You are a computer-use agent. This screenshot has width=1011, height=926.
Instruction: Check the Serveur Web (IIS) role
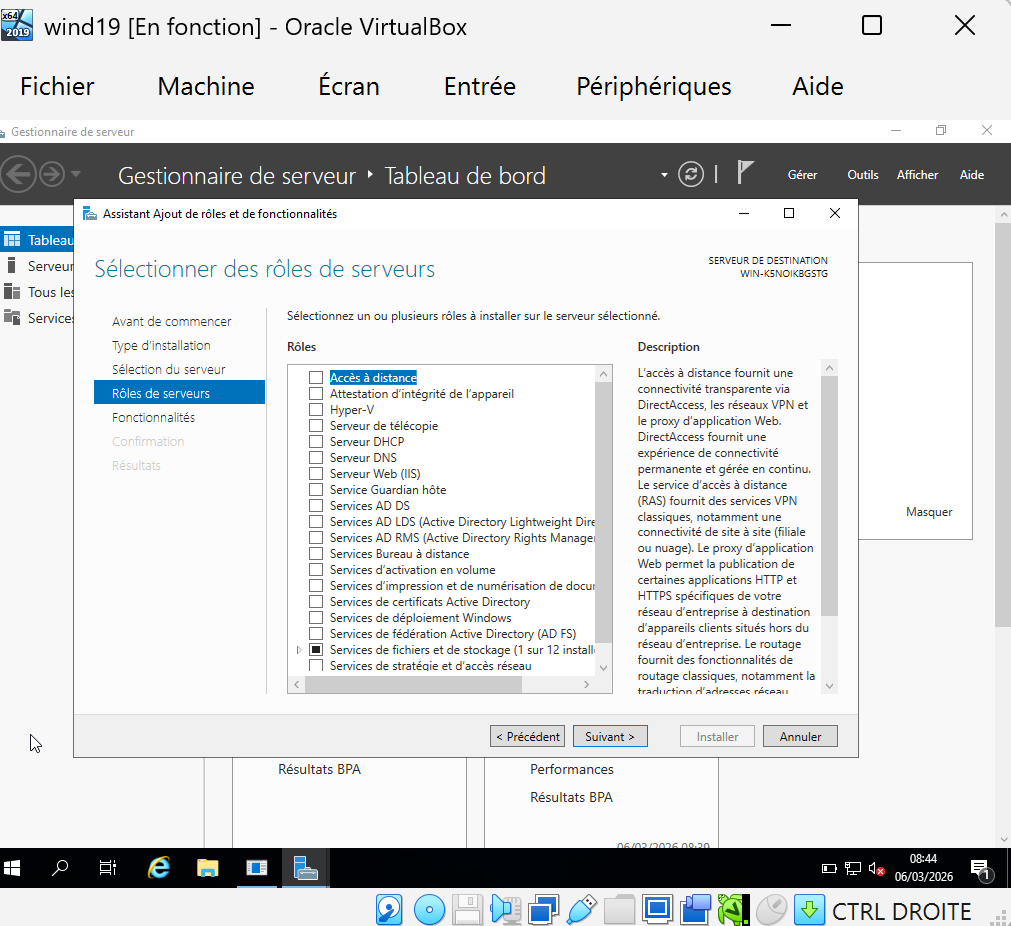pyautogui.click(x=316, y=473)
